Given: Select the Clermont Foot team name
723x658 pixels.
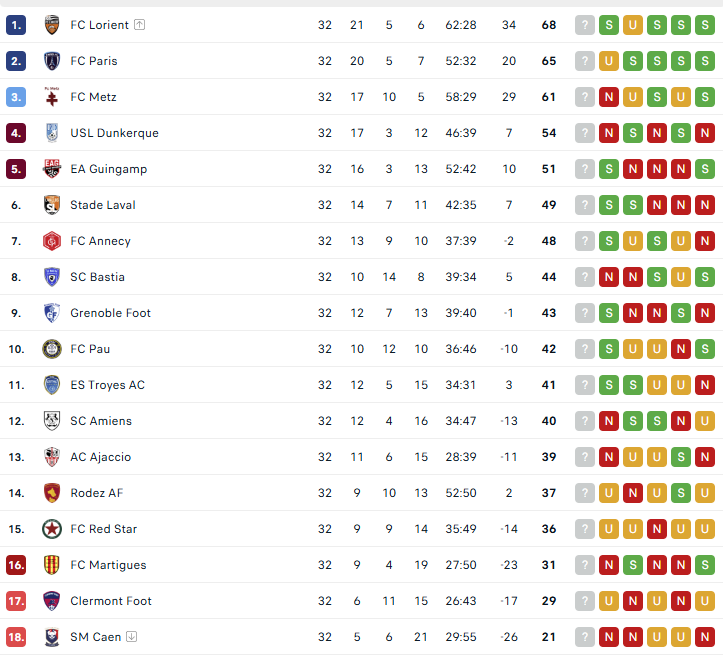Looking at the screenshot, I should coord(111,601).
